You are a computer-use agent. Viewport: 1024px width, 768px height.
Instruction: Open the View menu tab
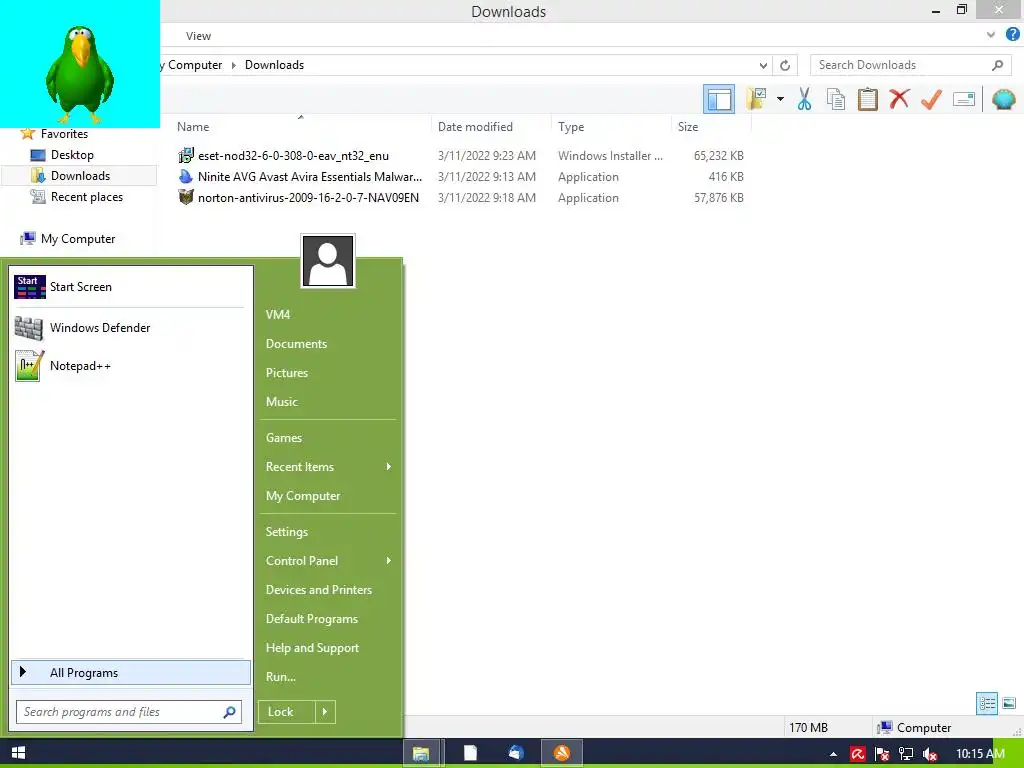point(198,36)
